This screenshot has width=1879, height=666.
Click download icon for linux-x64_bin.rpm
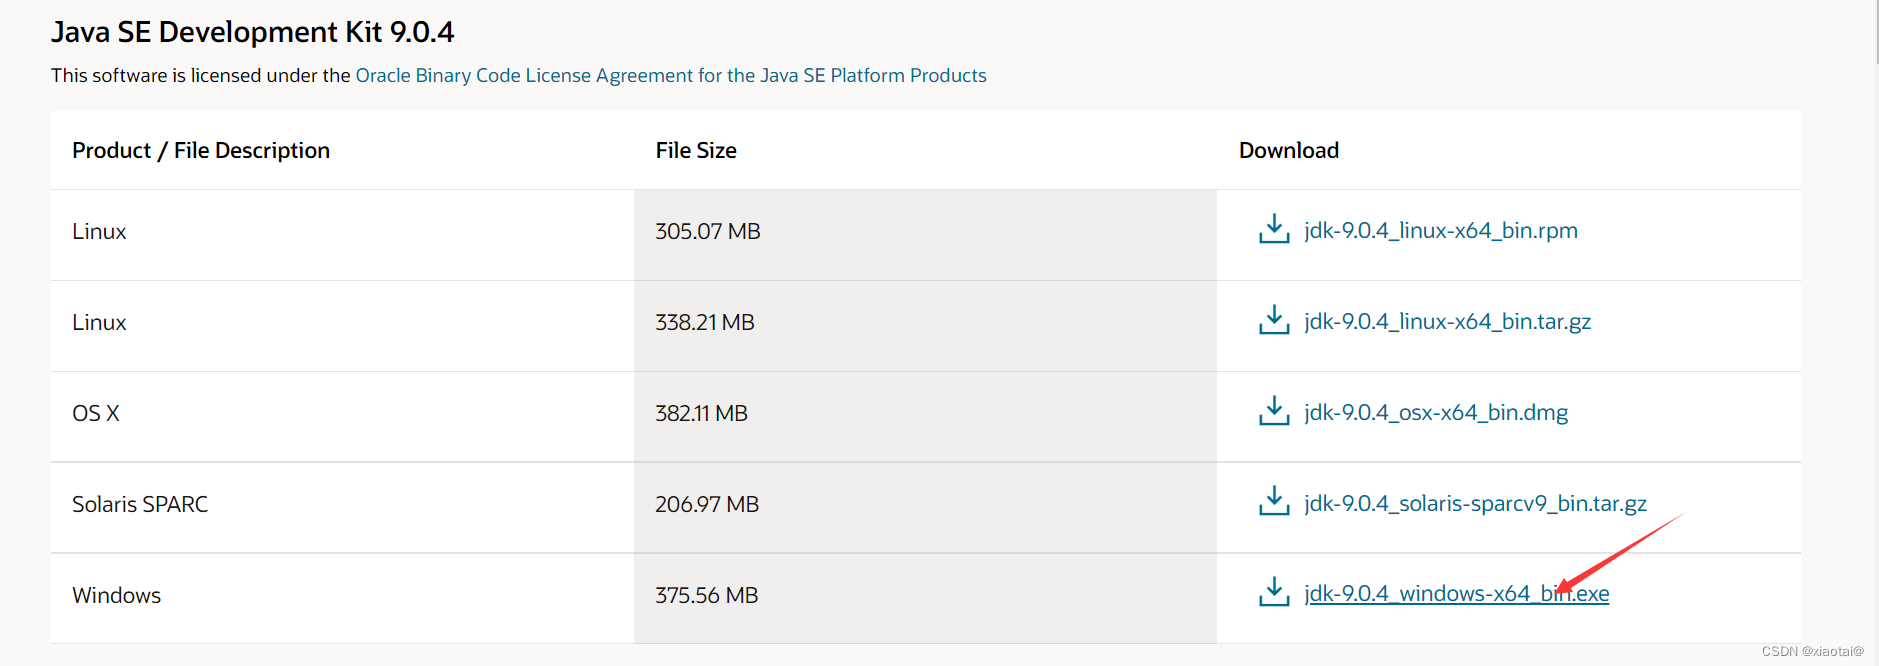pos(1273,229)
